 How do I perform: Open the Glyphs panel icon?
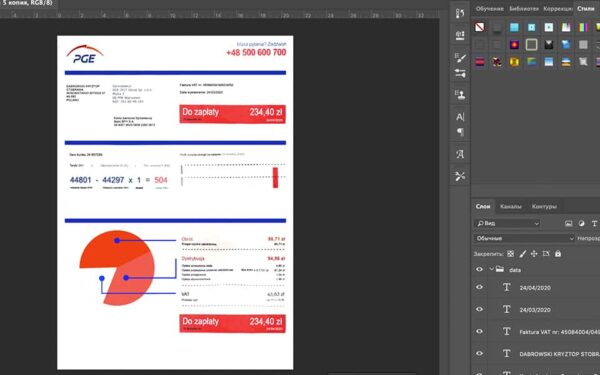click(x=460, y=154)
